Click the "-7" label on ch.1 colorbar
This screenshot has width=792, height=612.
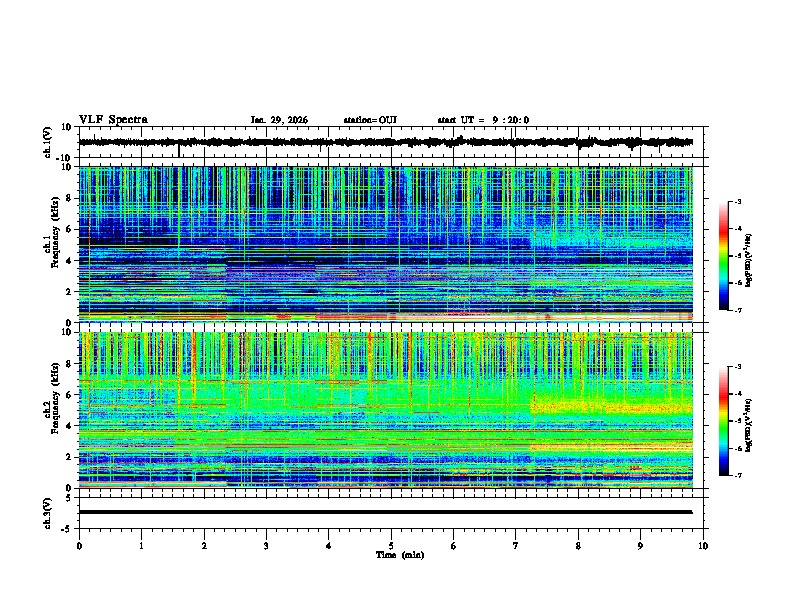coord(738,310)
